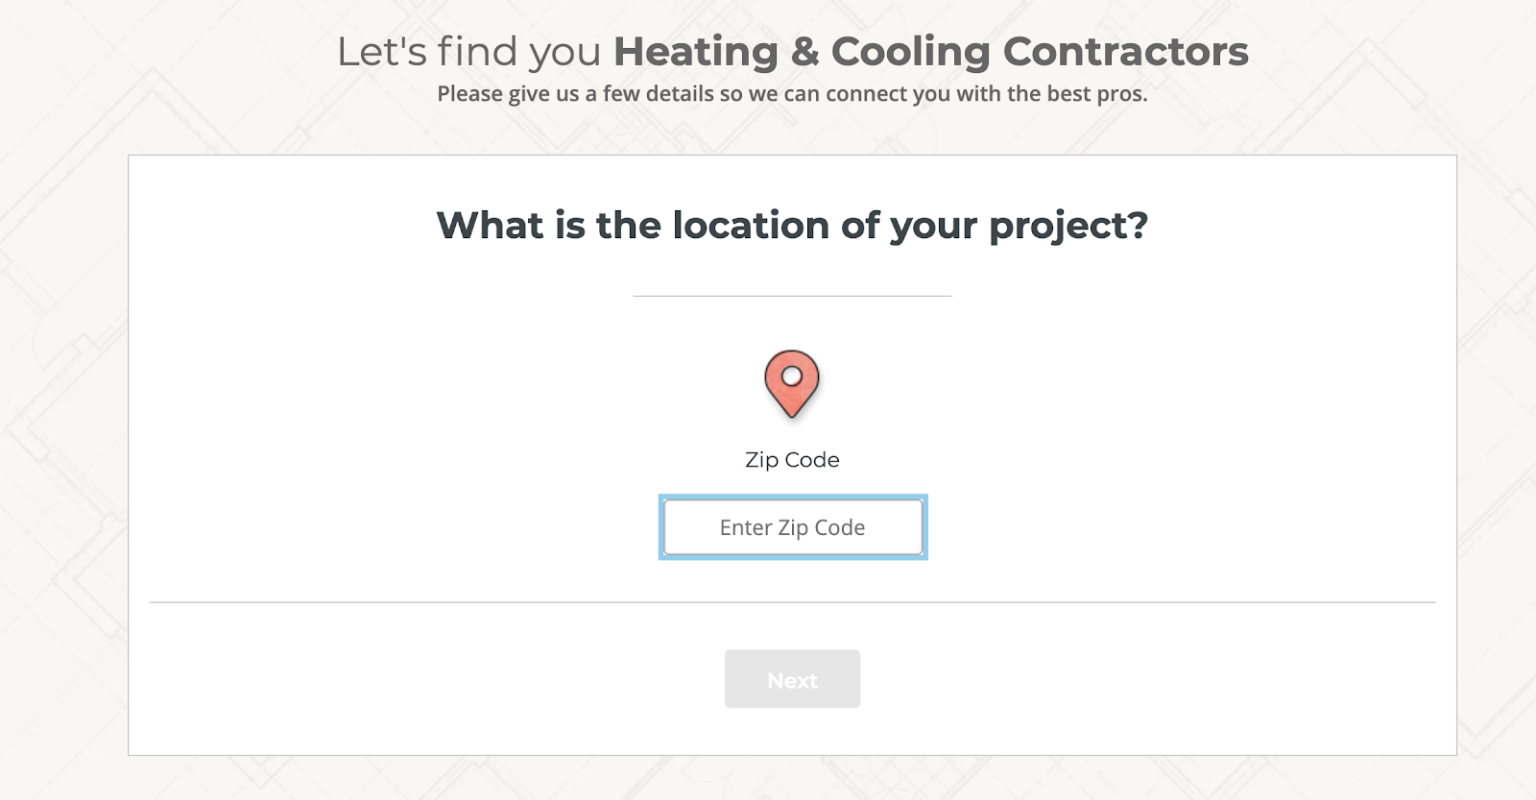This screenshot has width=1536, height=800.
Task: Click the ampersand in the page title
Action: [x=804, y=52]
